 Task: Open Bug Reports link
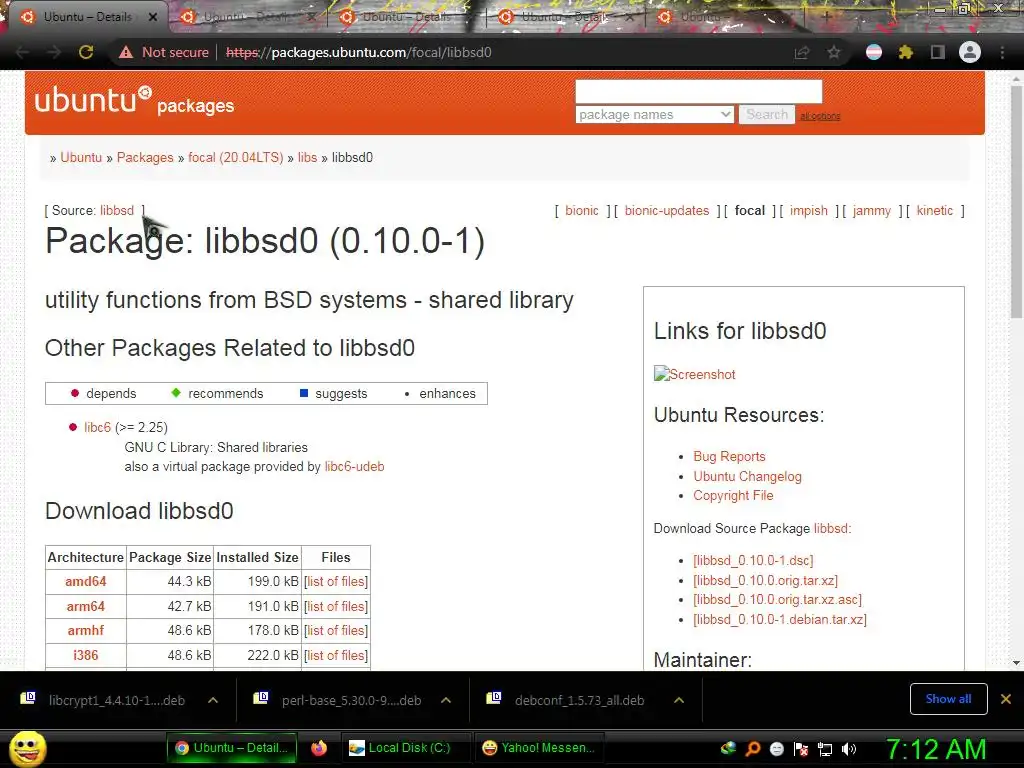(x=729, y=456)
